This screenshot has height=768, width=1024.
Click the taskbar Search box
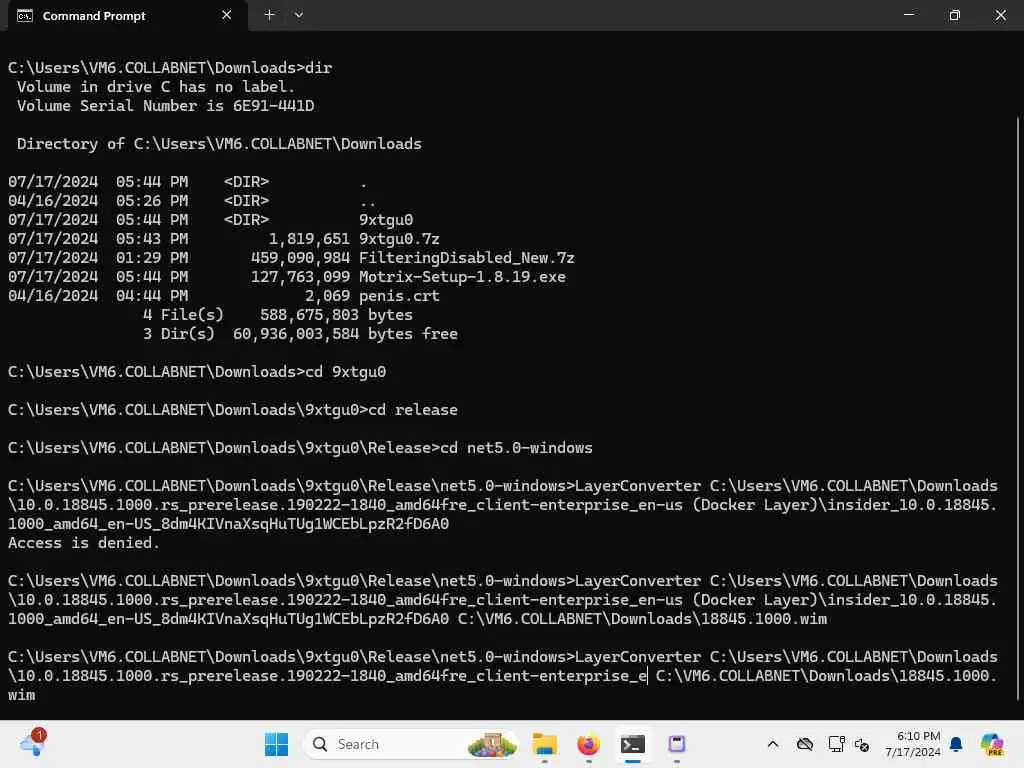pyautogui.click(x=411, y=744)
